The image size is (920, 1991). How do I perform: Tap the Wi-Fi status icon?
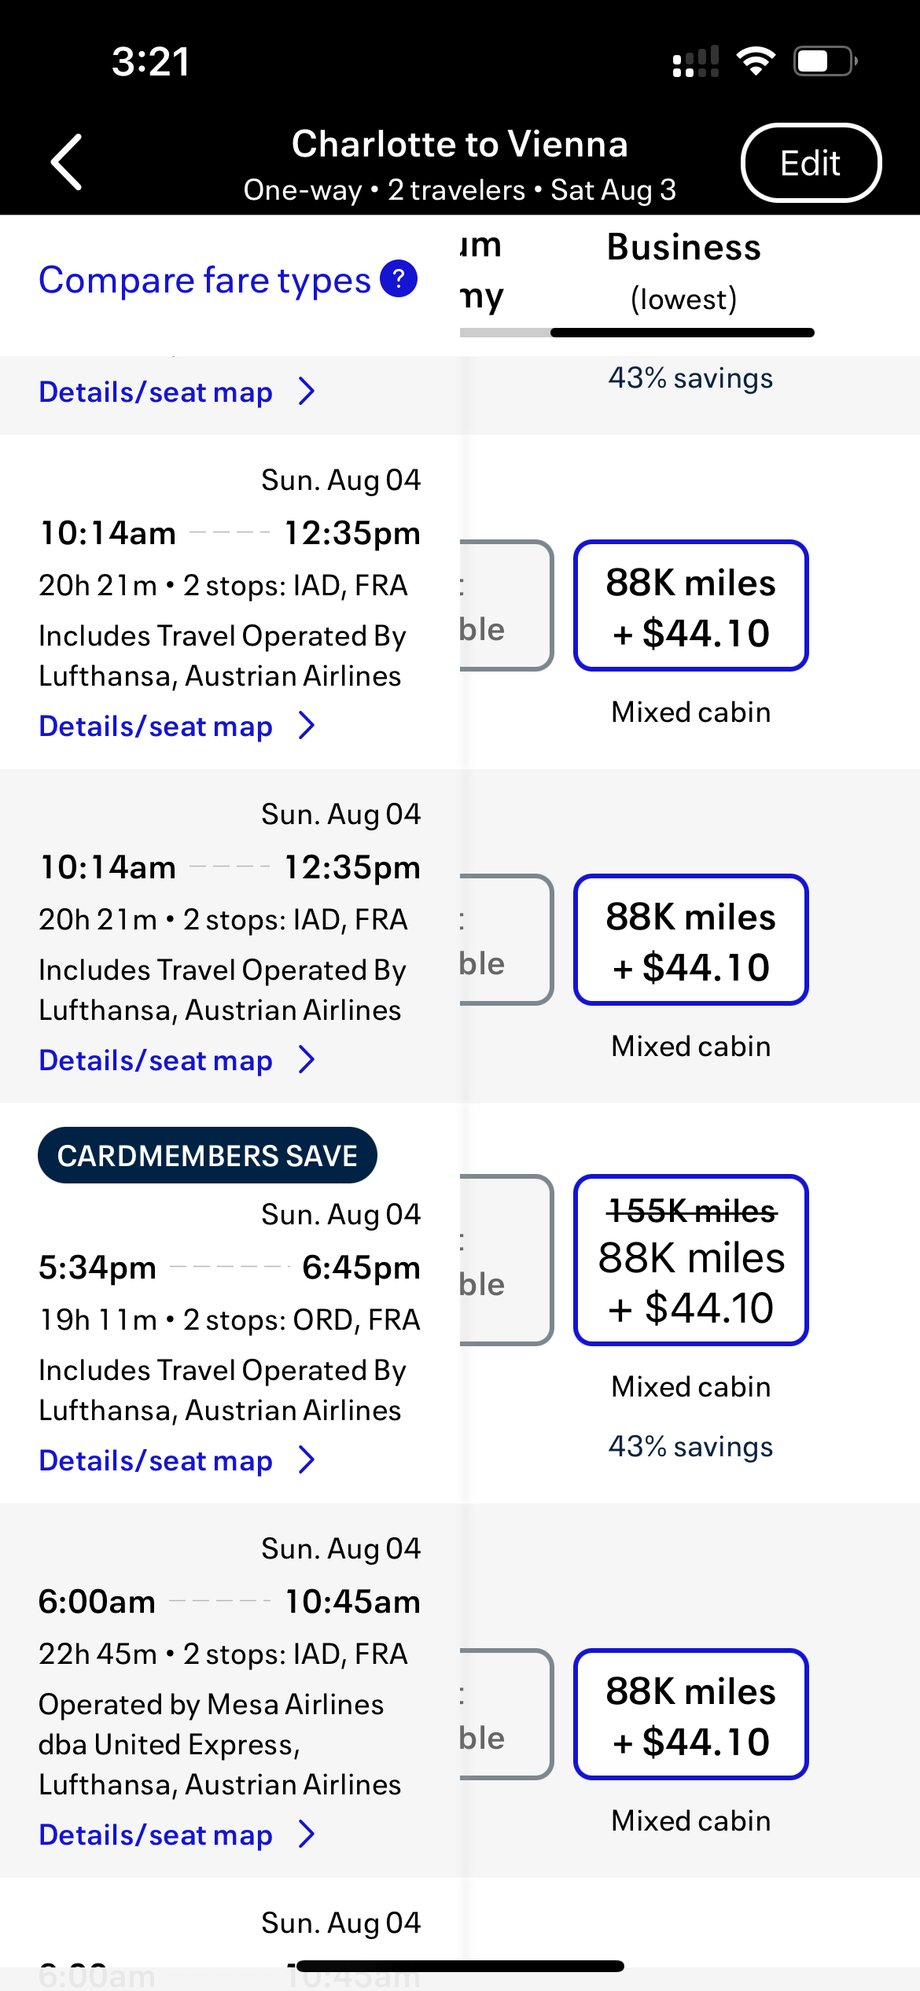756,61
